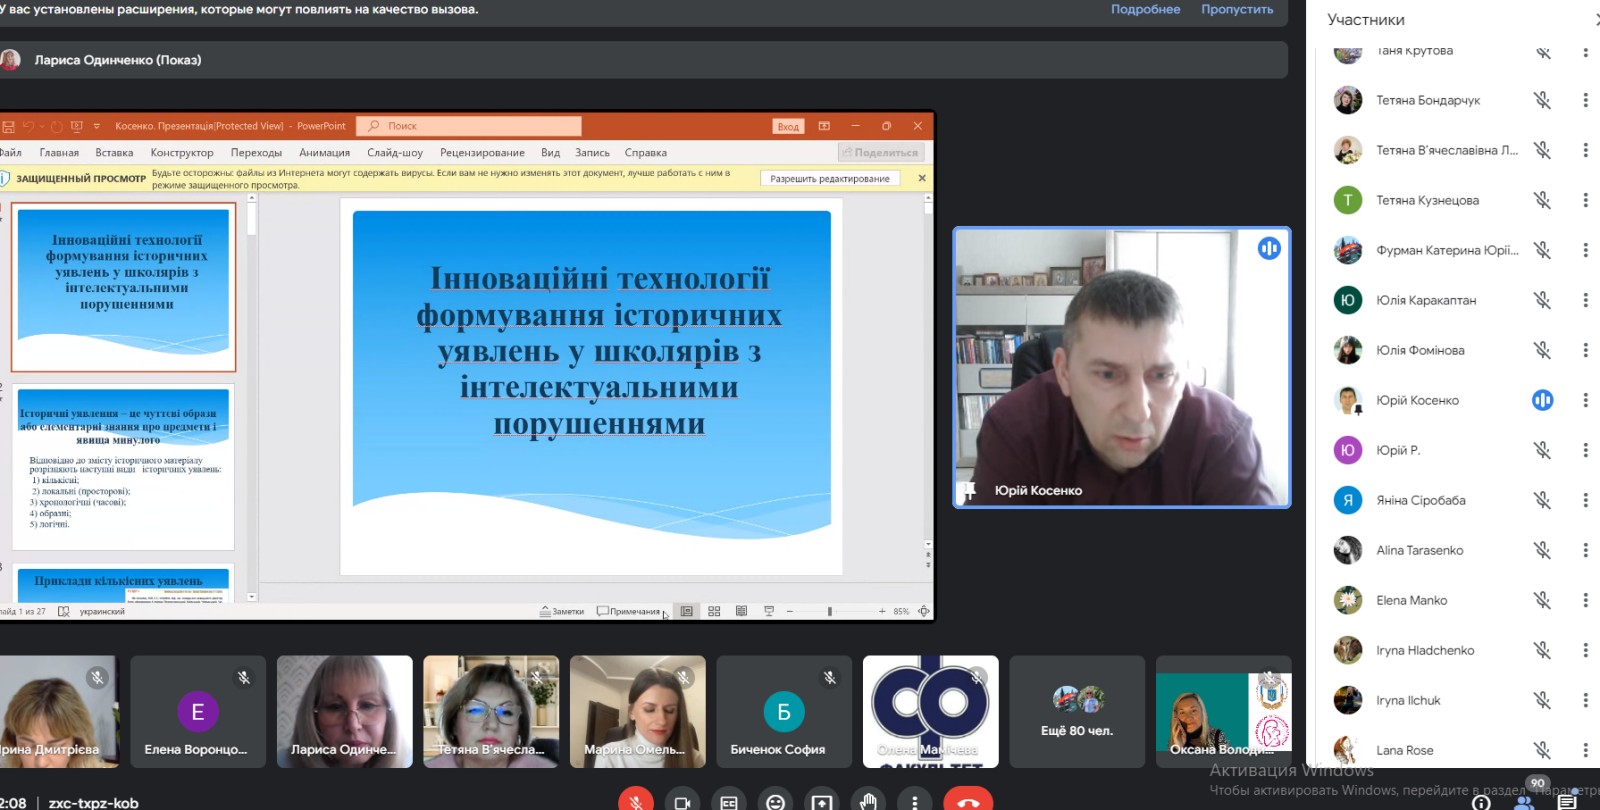
Task: Open more options for Тетяна Кузнецова
Action: click(1585, 200)
